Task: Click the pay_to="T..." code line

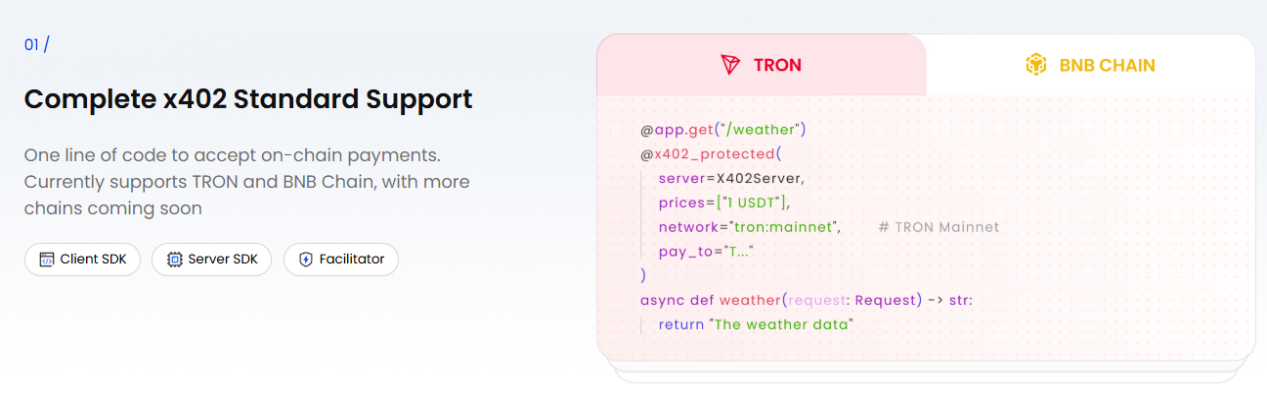Action: pos(705,251)
